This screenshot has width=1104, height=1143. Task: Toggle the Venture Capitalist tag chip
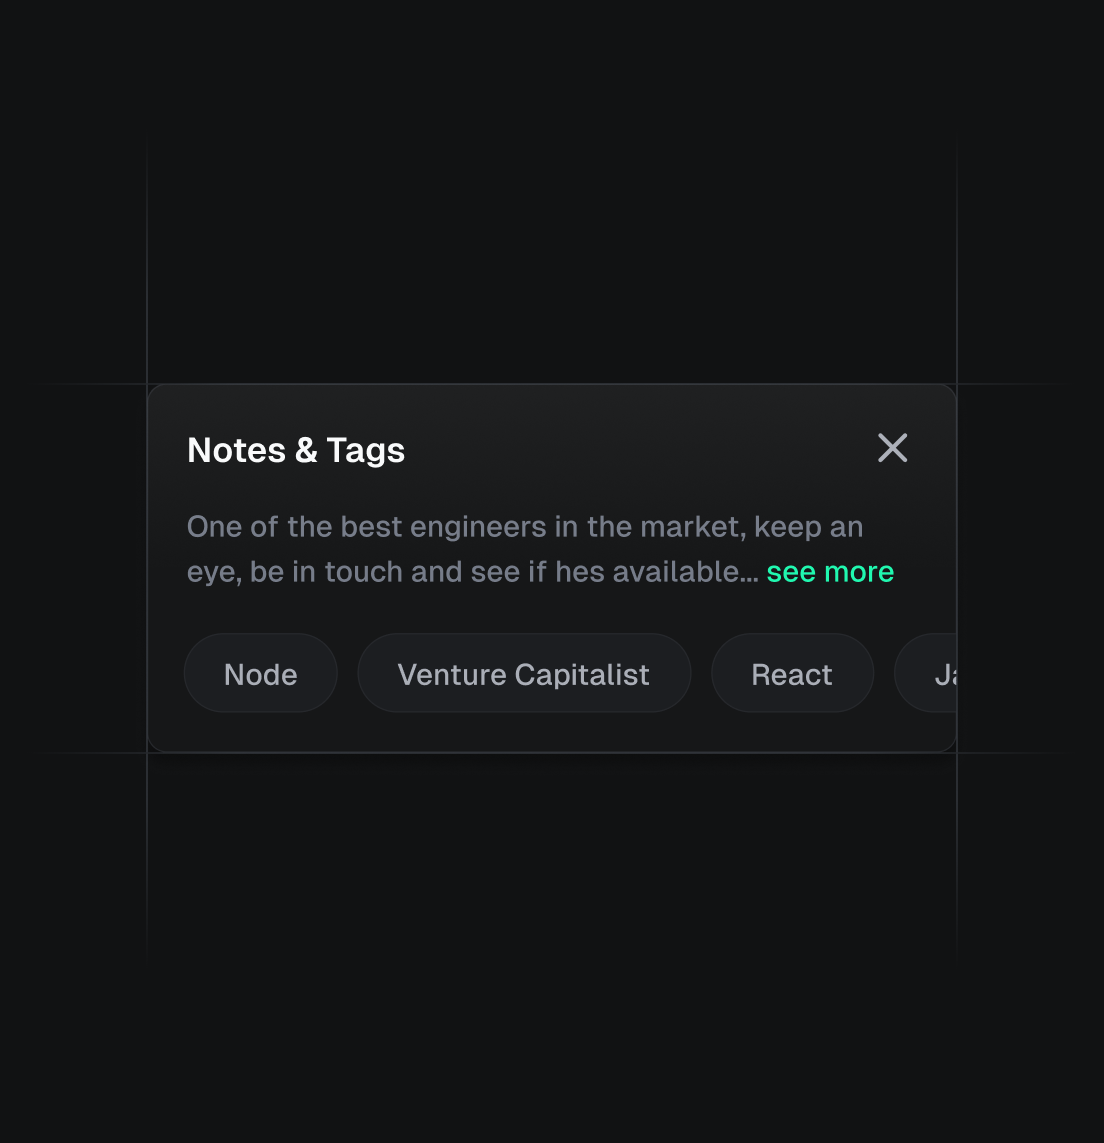point(524,673)
